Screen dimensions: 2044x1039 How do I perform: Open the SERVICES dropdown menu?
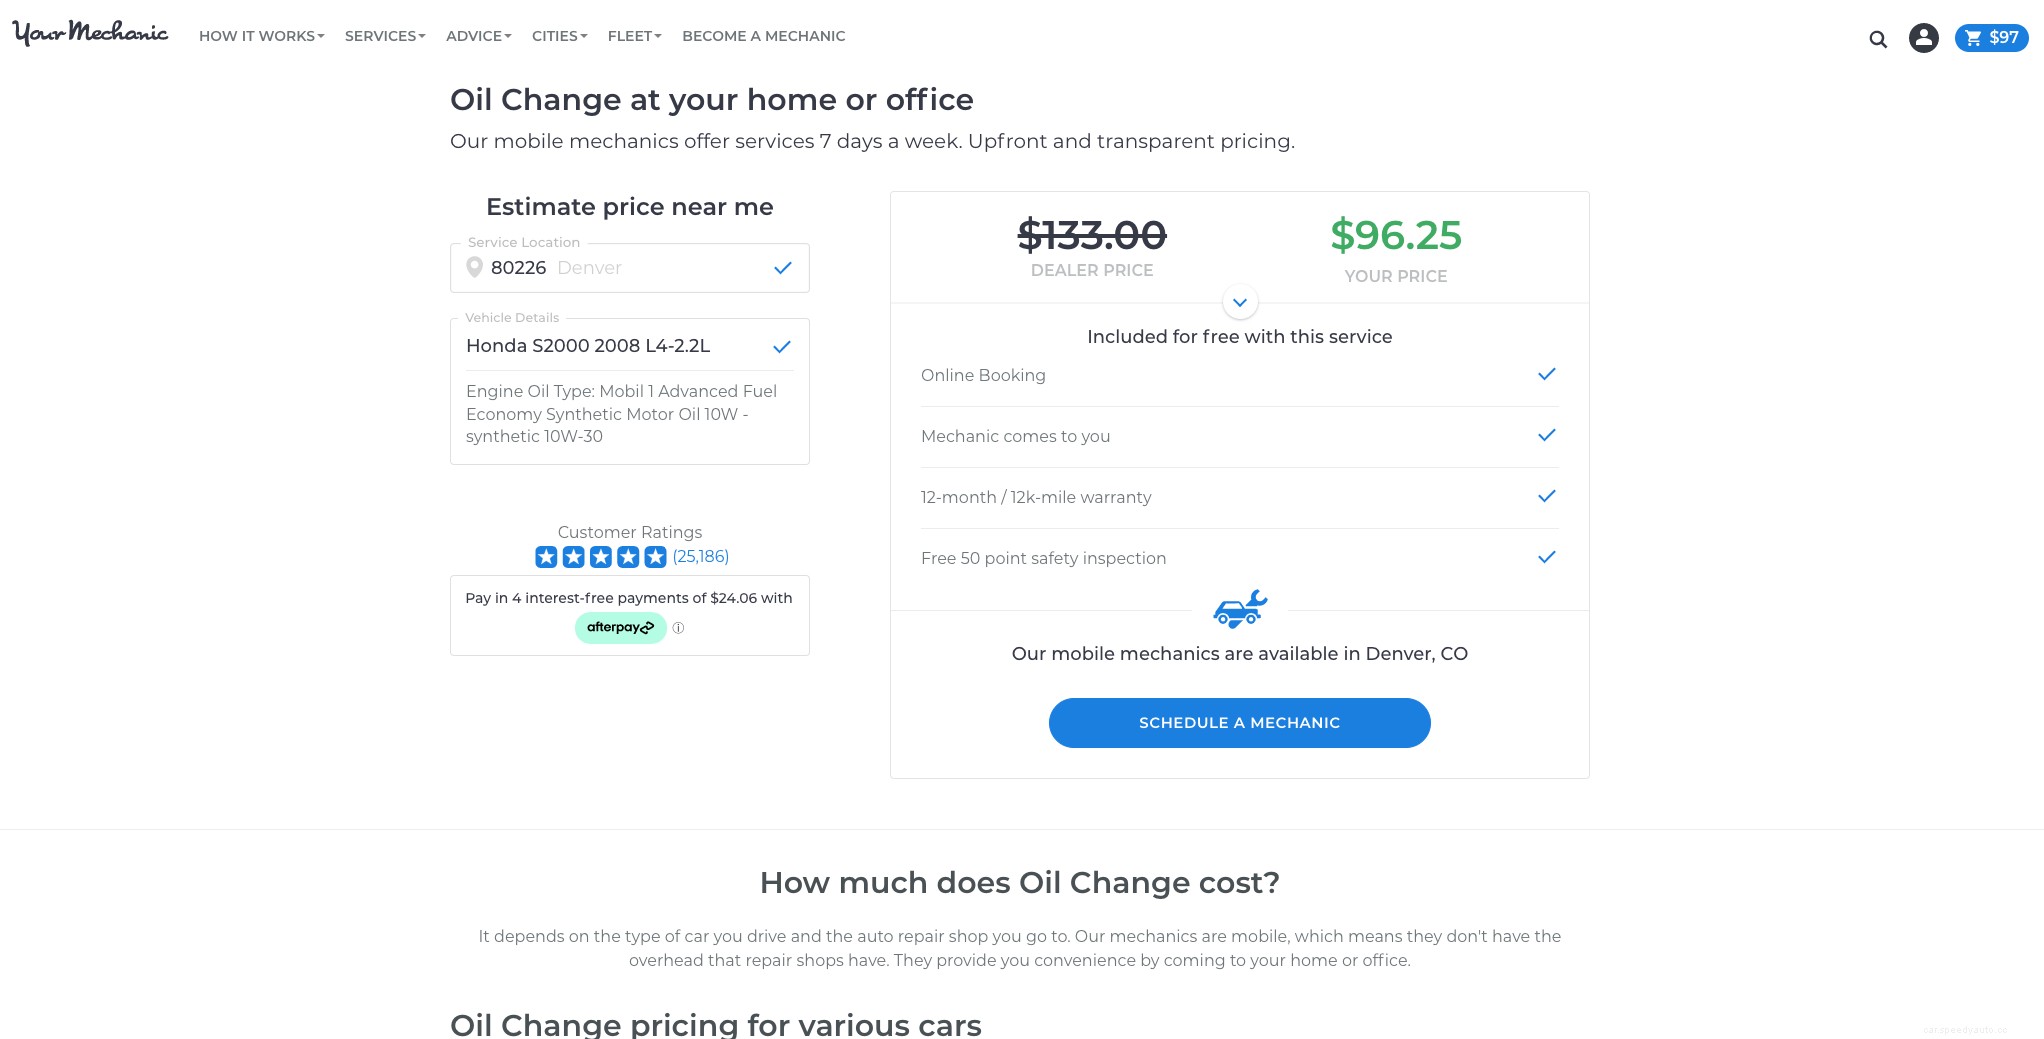(383, 36)
